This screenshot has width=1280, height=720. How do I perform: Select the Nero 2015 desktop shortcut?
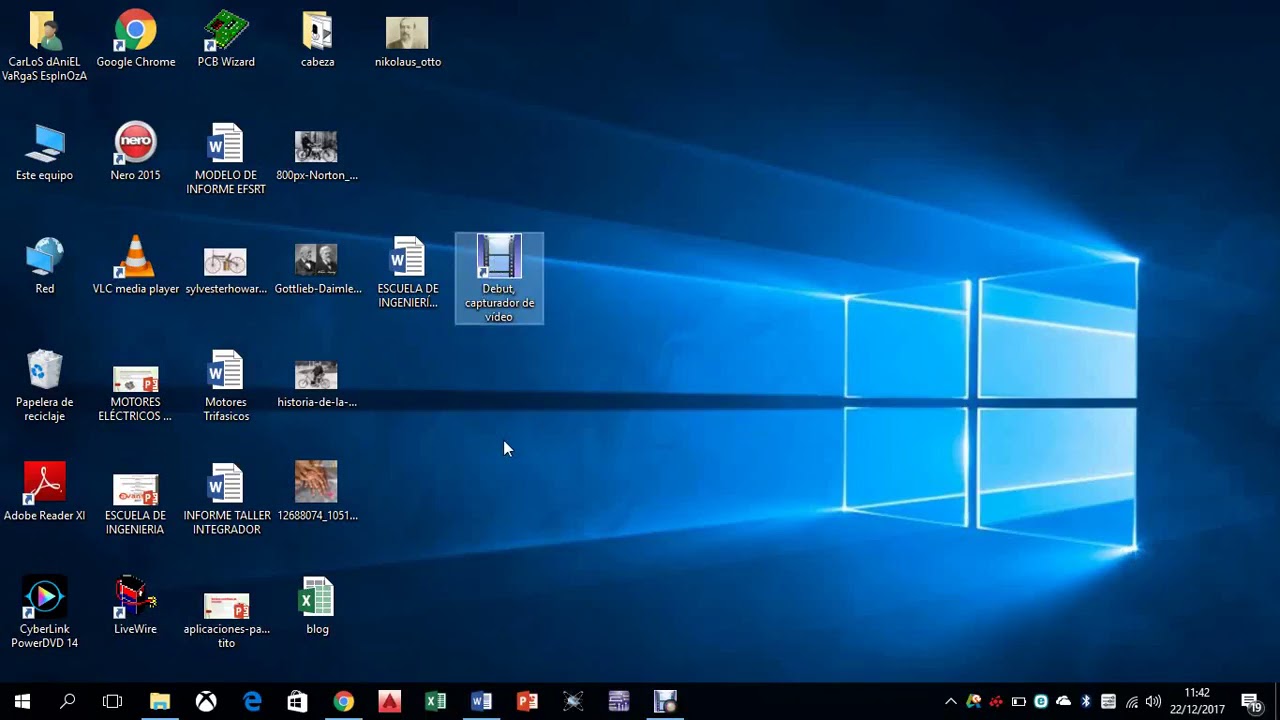tap(135, 153)
